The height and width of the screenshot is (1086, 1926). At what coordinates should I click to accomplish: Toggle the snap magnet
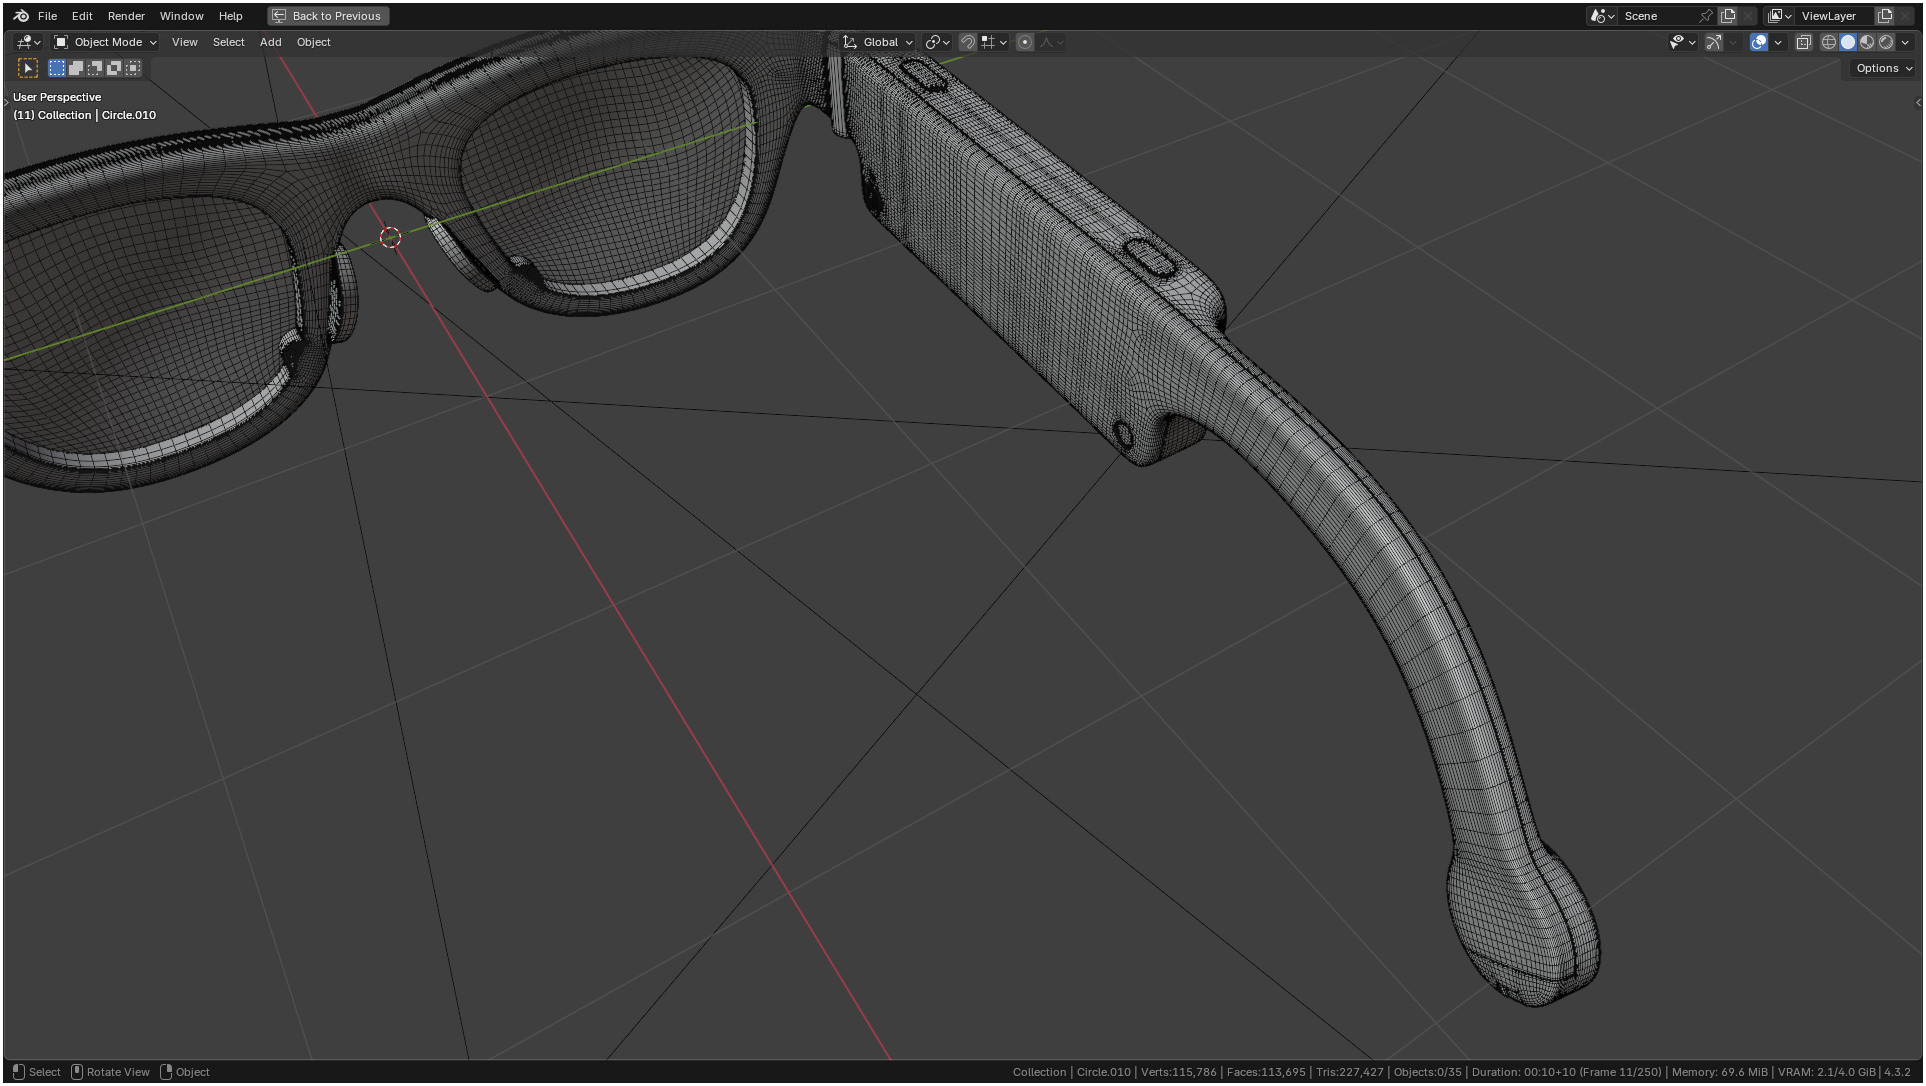point(967,42)
